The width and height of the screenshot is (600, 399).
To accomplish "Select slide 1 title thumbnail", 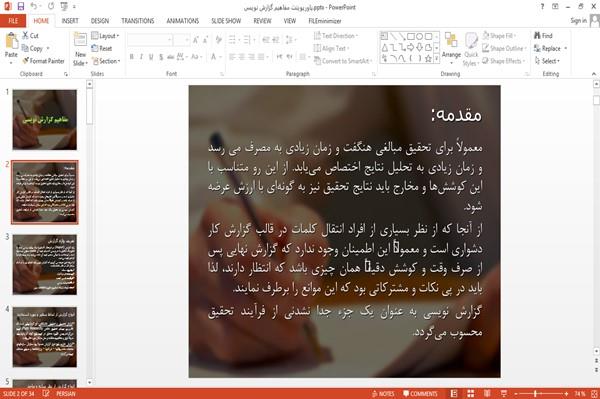I will coord(45,120).
